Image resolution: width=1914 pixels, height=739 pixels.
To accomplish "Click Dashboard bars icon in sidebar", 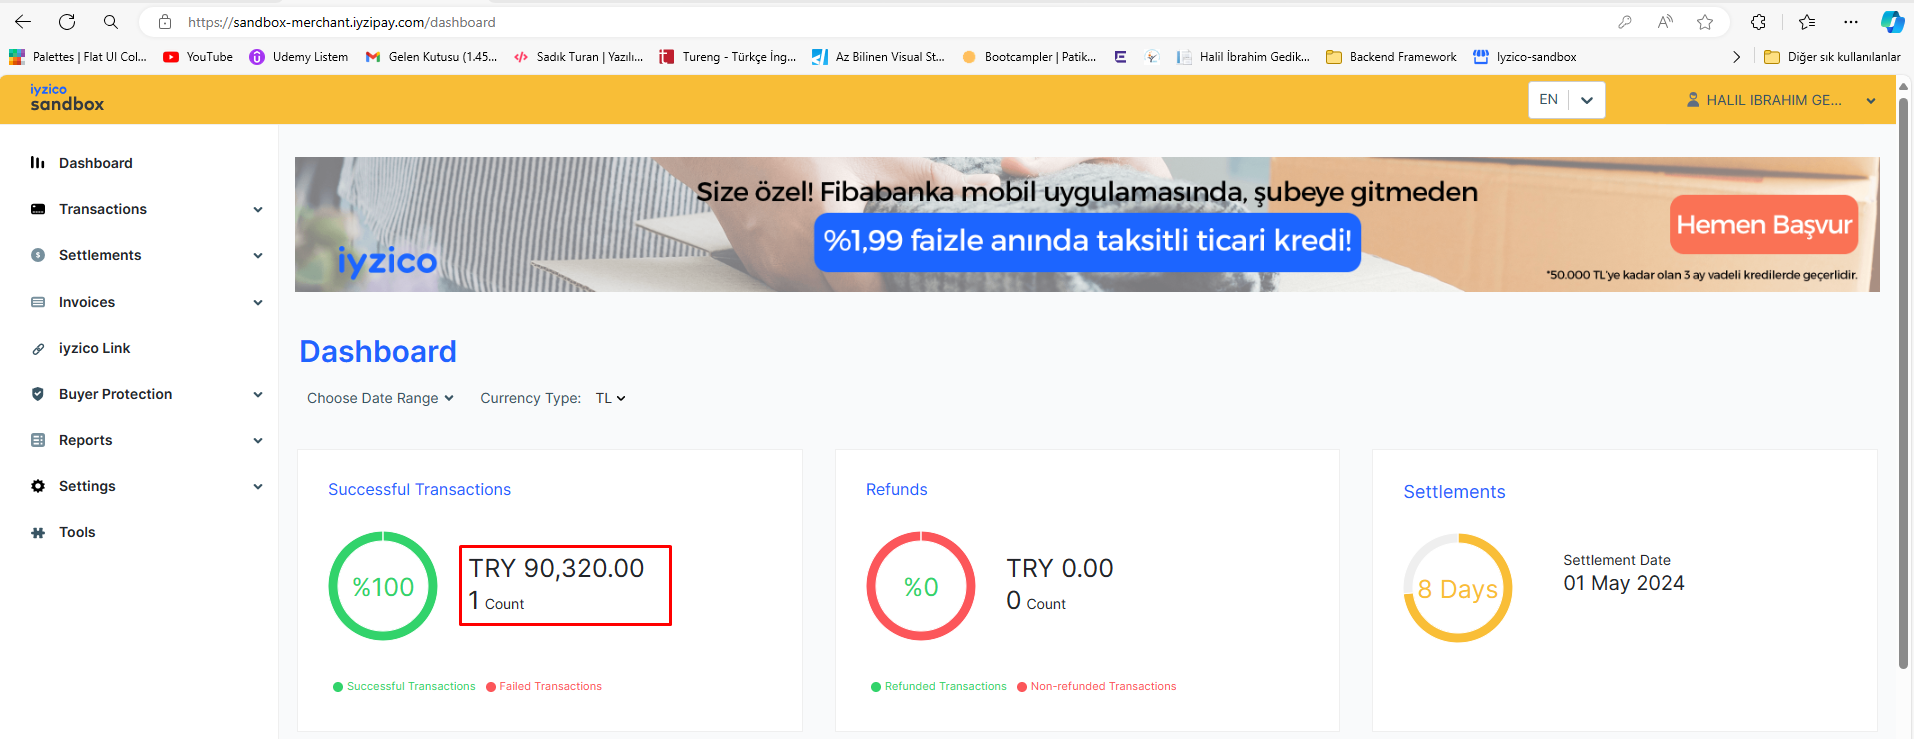I will (38, 162).
